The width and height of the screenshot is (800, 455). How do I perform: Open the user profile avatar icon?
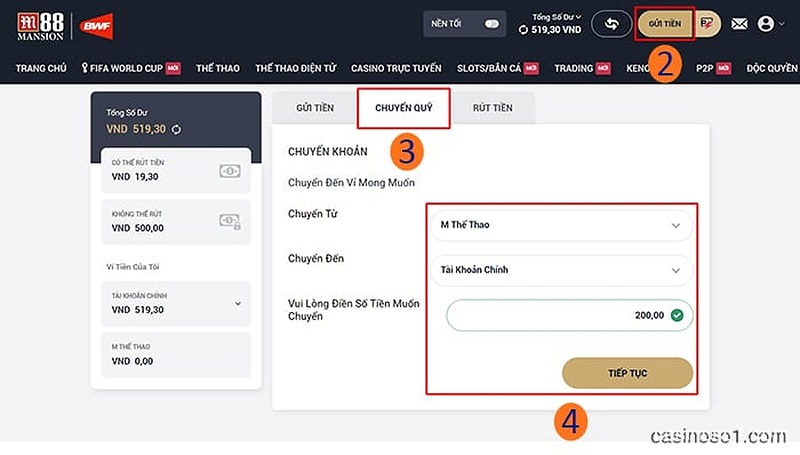[x=766, y=24]
